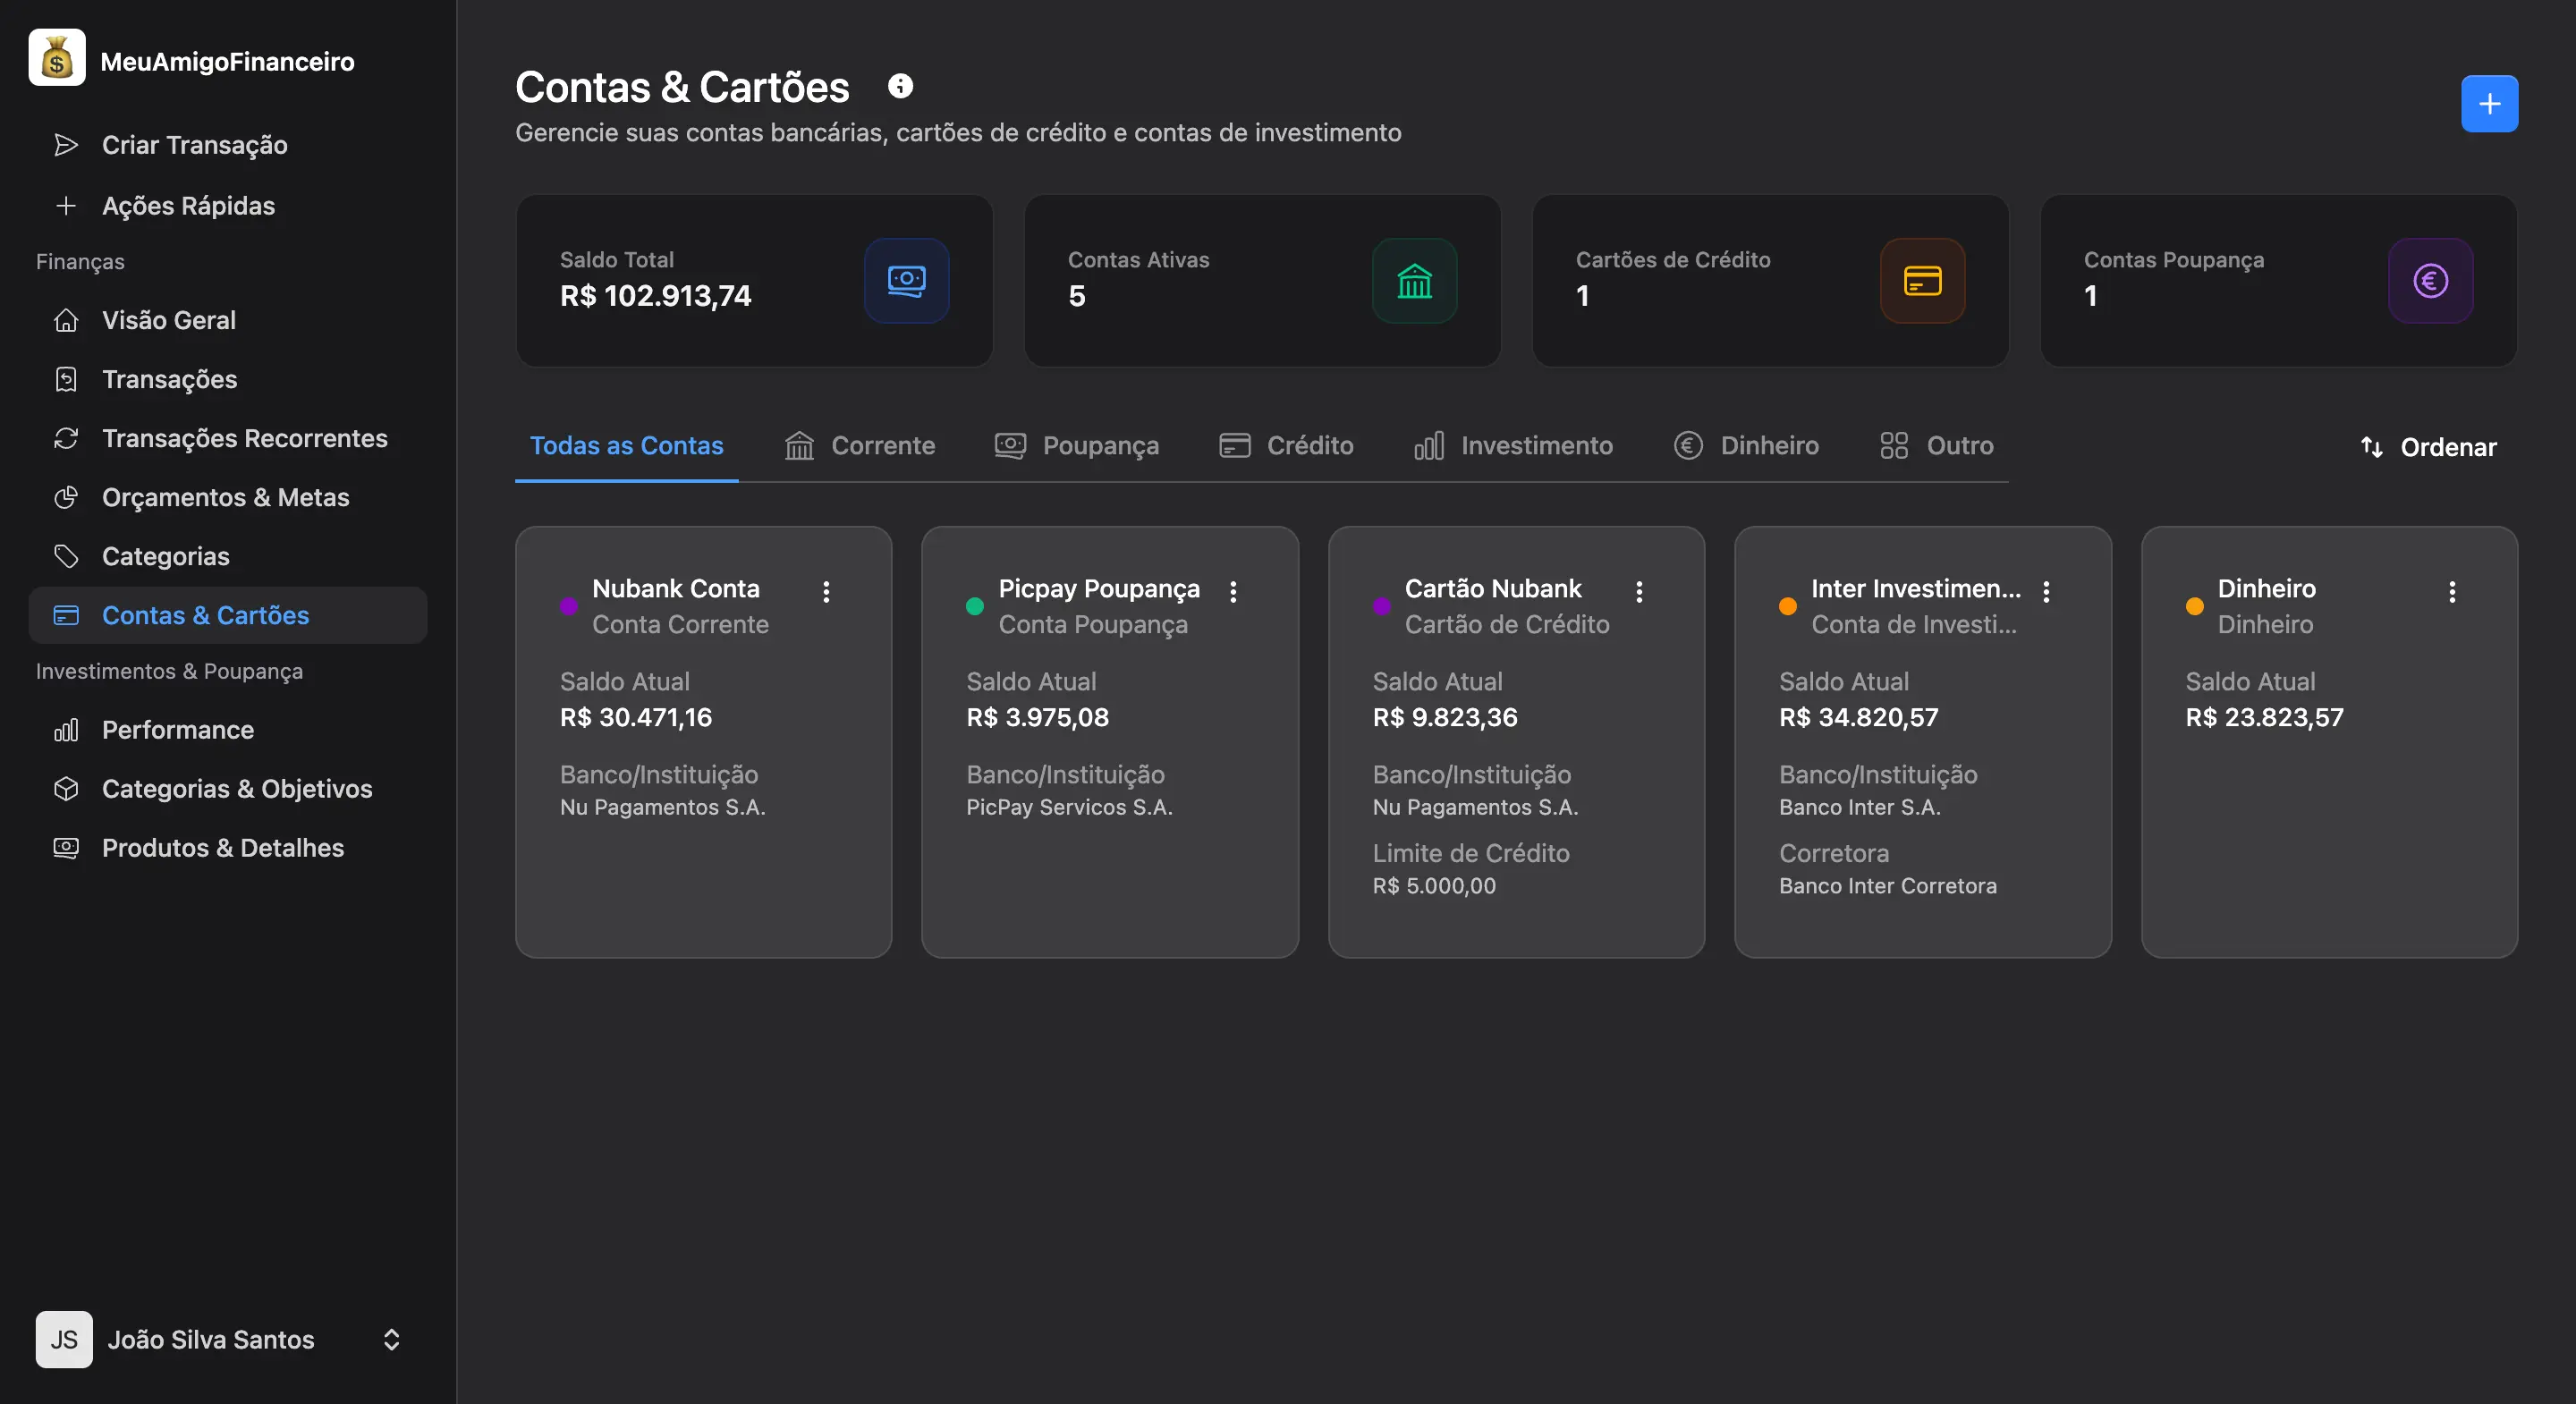Click the green bank icon in Contas Ativas
This screenshot has width=2576, height=1404.
click(1414, 281)
